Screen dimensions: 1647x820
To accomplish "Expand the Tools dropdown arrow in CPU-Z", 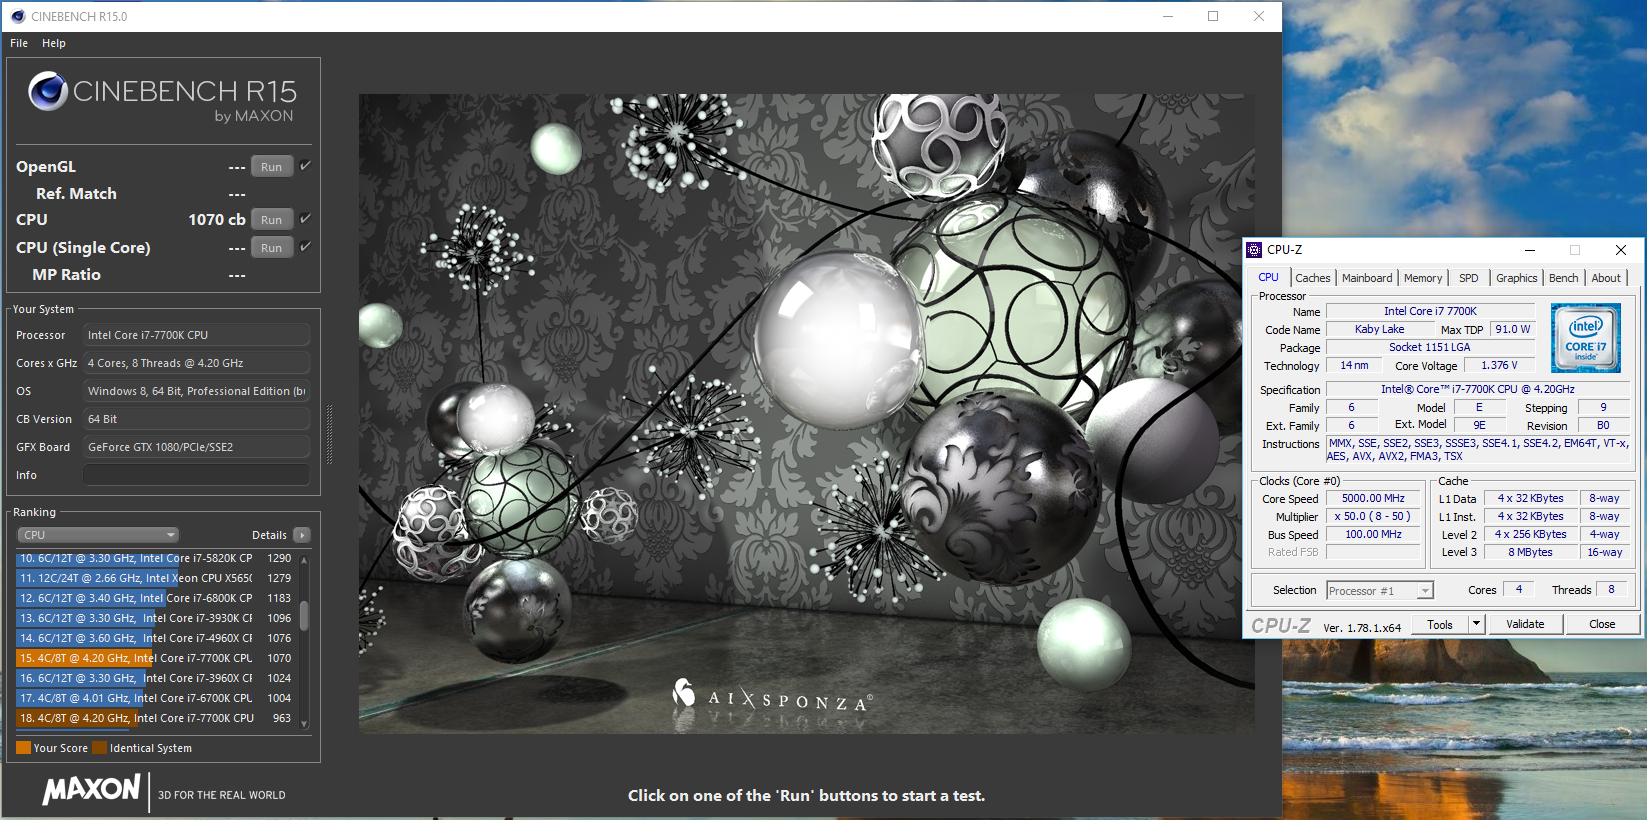I will coord(1475,624).
